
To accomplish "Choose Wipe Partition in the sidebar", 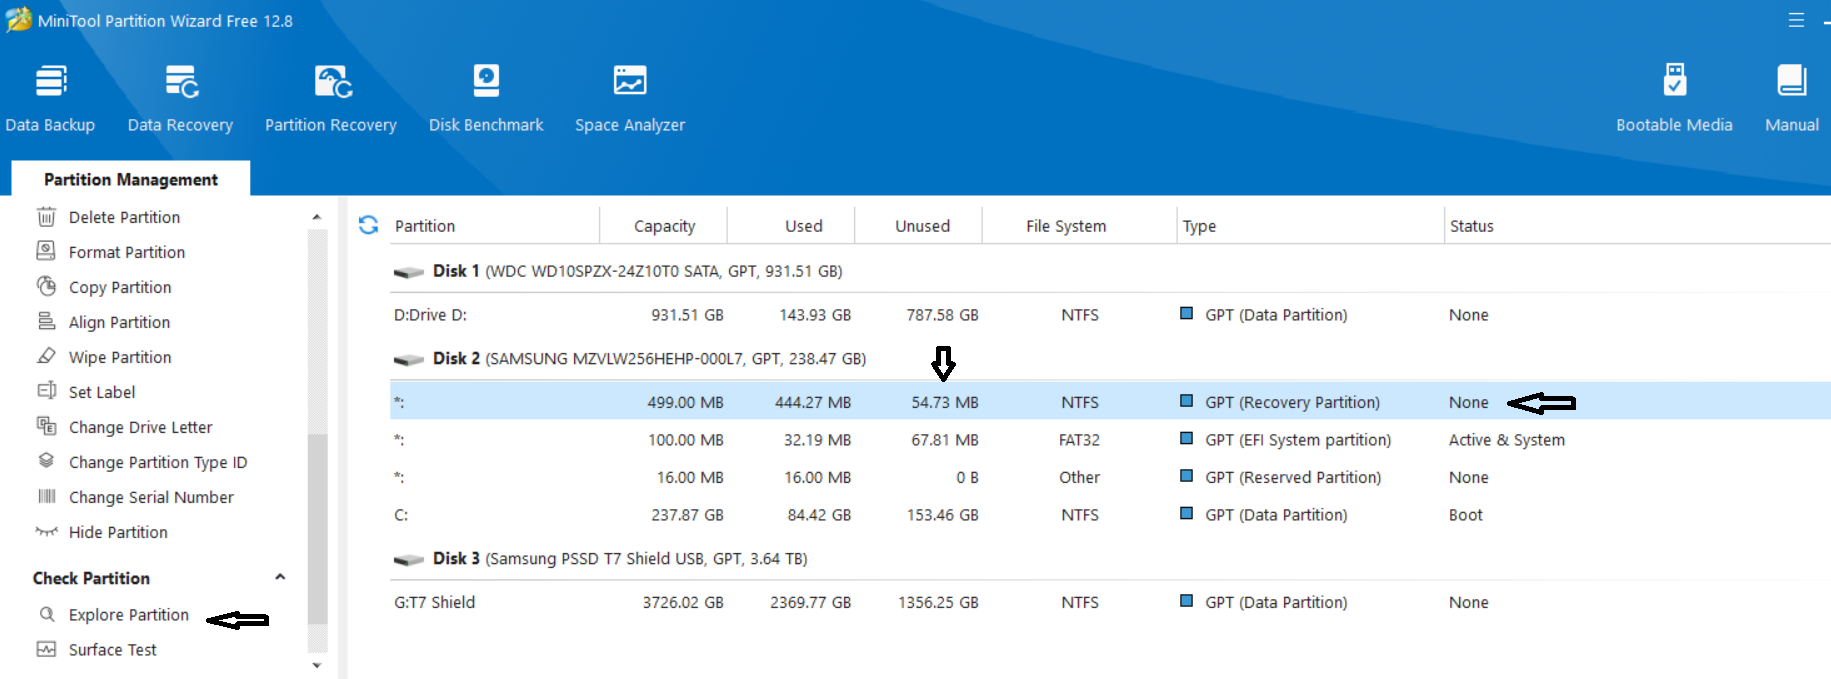I will click(x=120, y=357).
